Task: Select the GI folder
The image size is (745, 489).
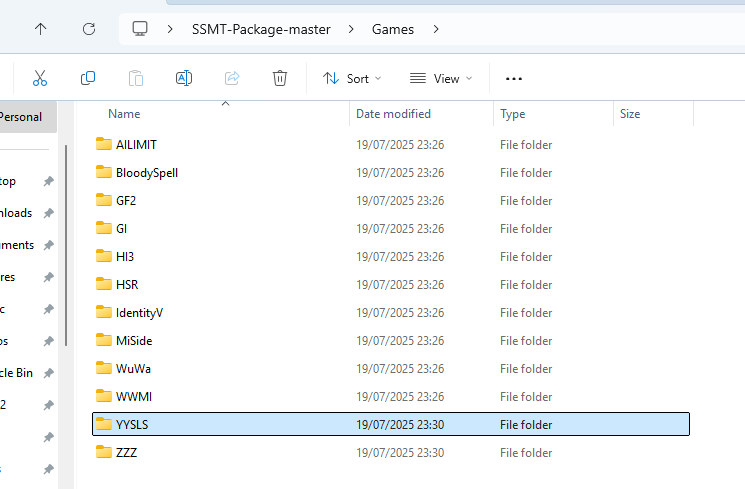Action: click(391, 229)
